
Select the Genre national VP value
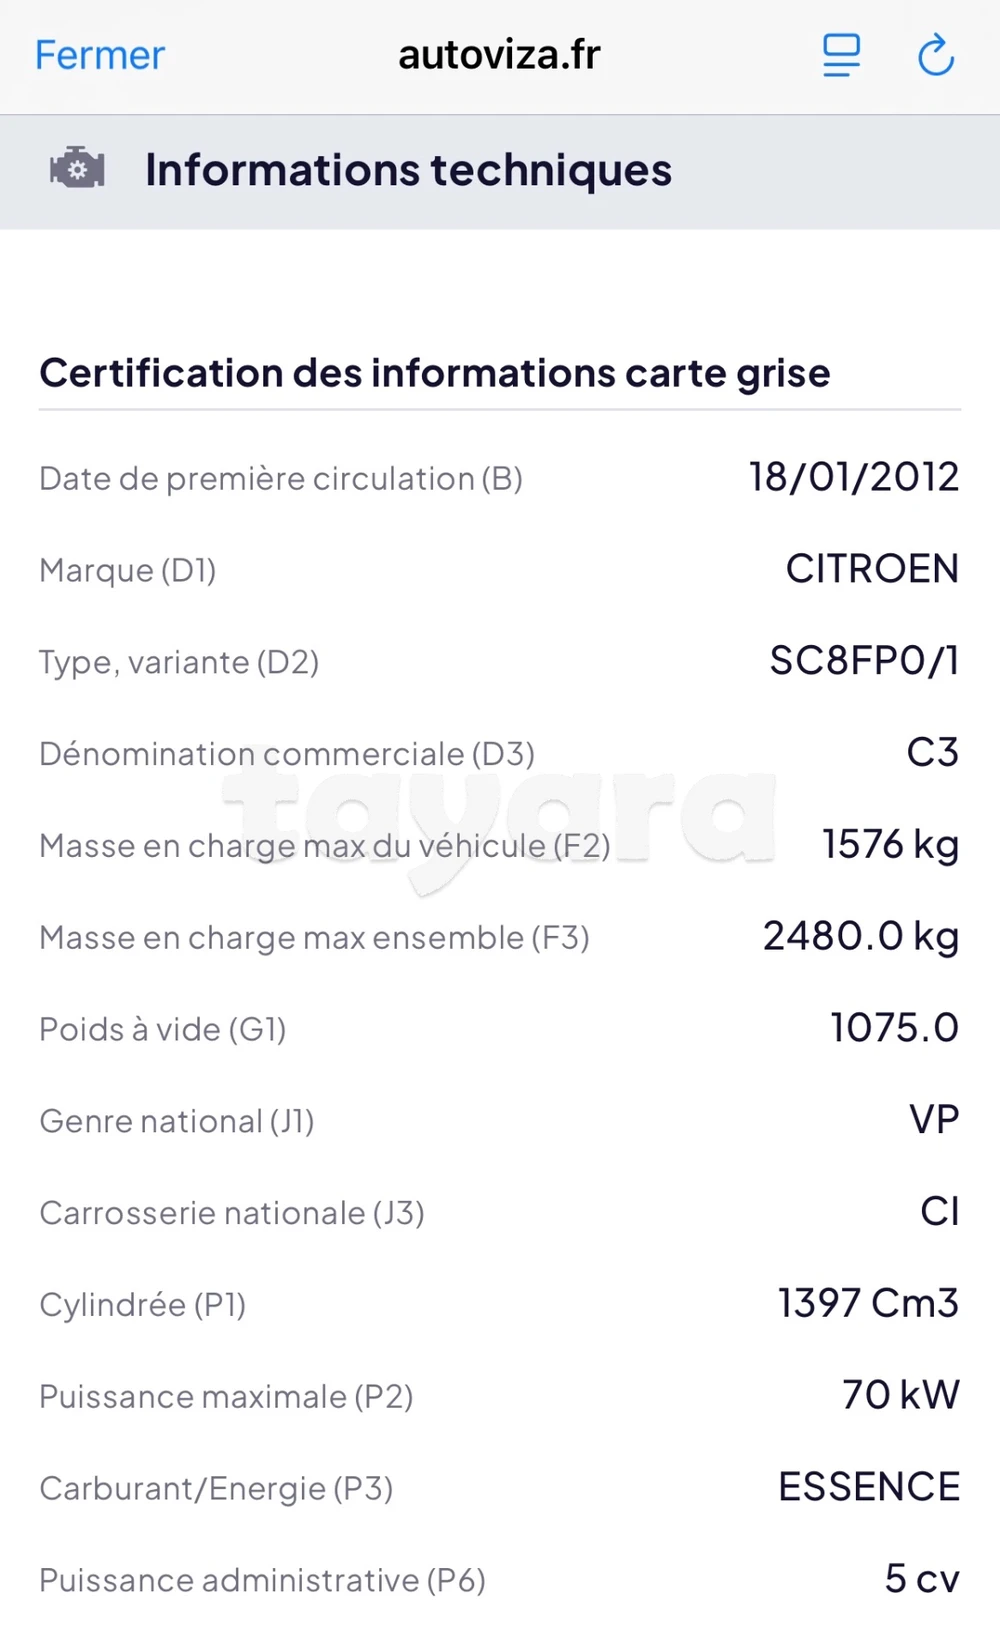point(936,1119)
